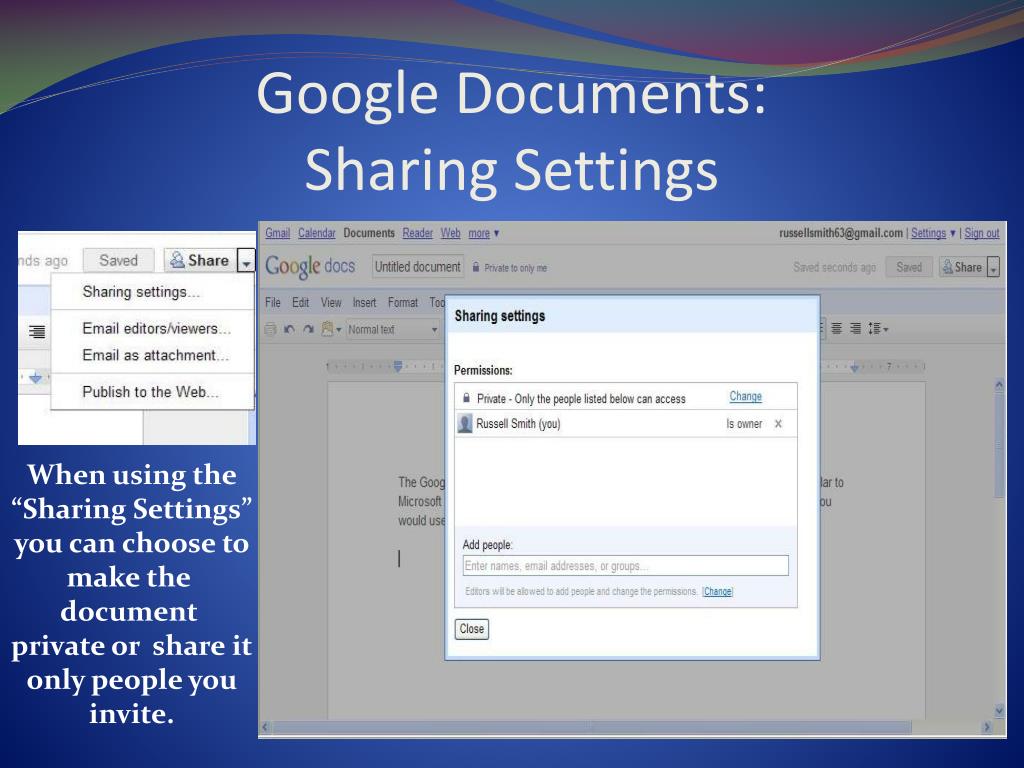Viewport: 1024px width, 768px height.
Task: Click the lock icon in the Permissions row
Action: point(466,398)
